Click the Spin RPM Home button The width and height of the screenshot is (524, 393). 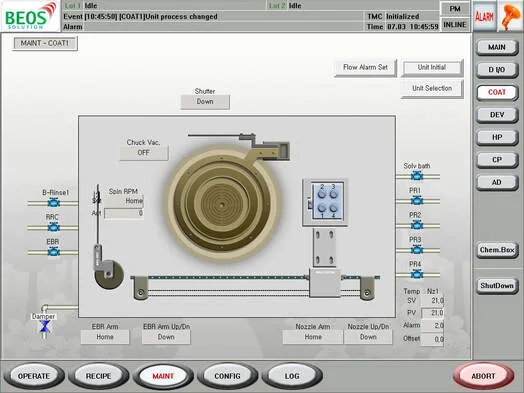click(x=125, y=201)
